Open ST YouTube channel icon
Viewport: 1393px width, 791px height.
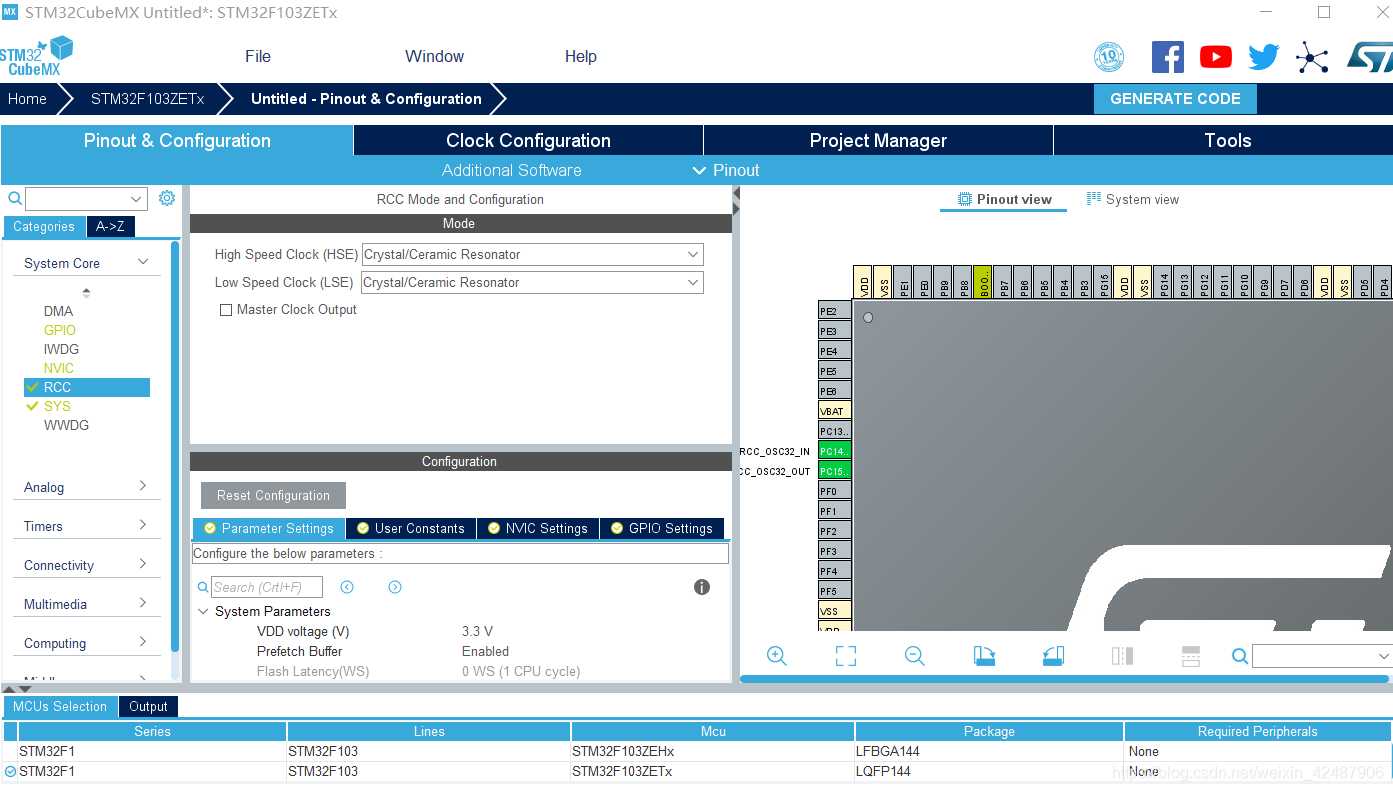coord(1216,57)
